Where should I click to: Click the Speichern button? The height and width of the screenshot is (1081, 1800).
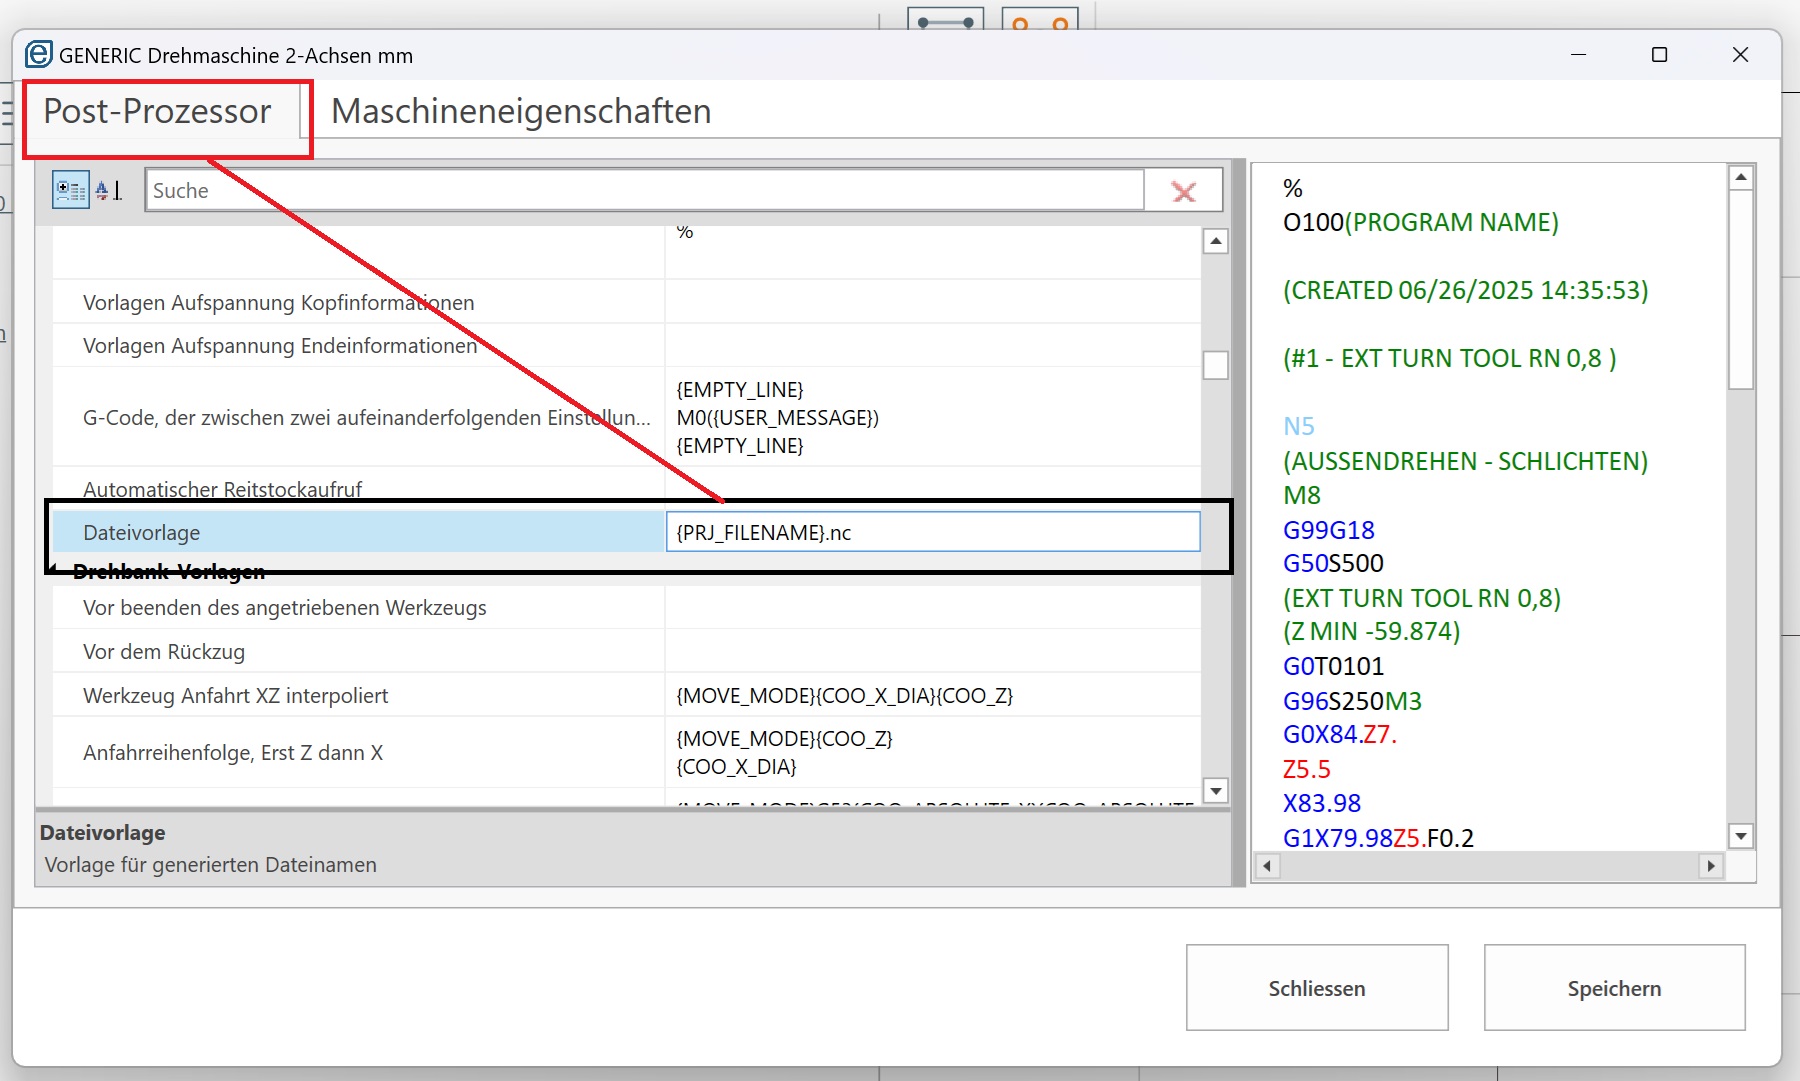pyautogui.click(x=1614, y=988)
